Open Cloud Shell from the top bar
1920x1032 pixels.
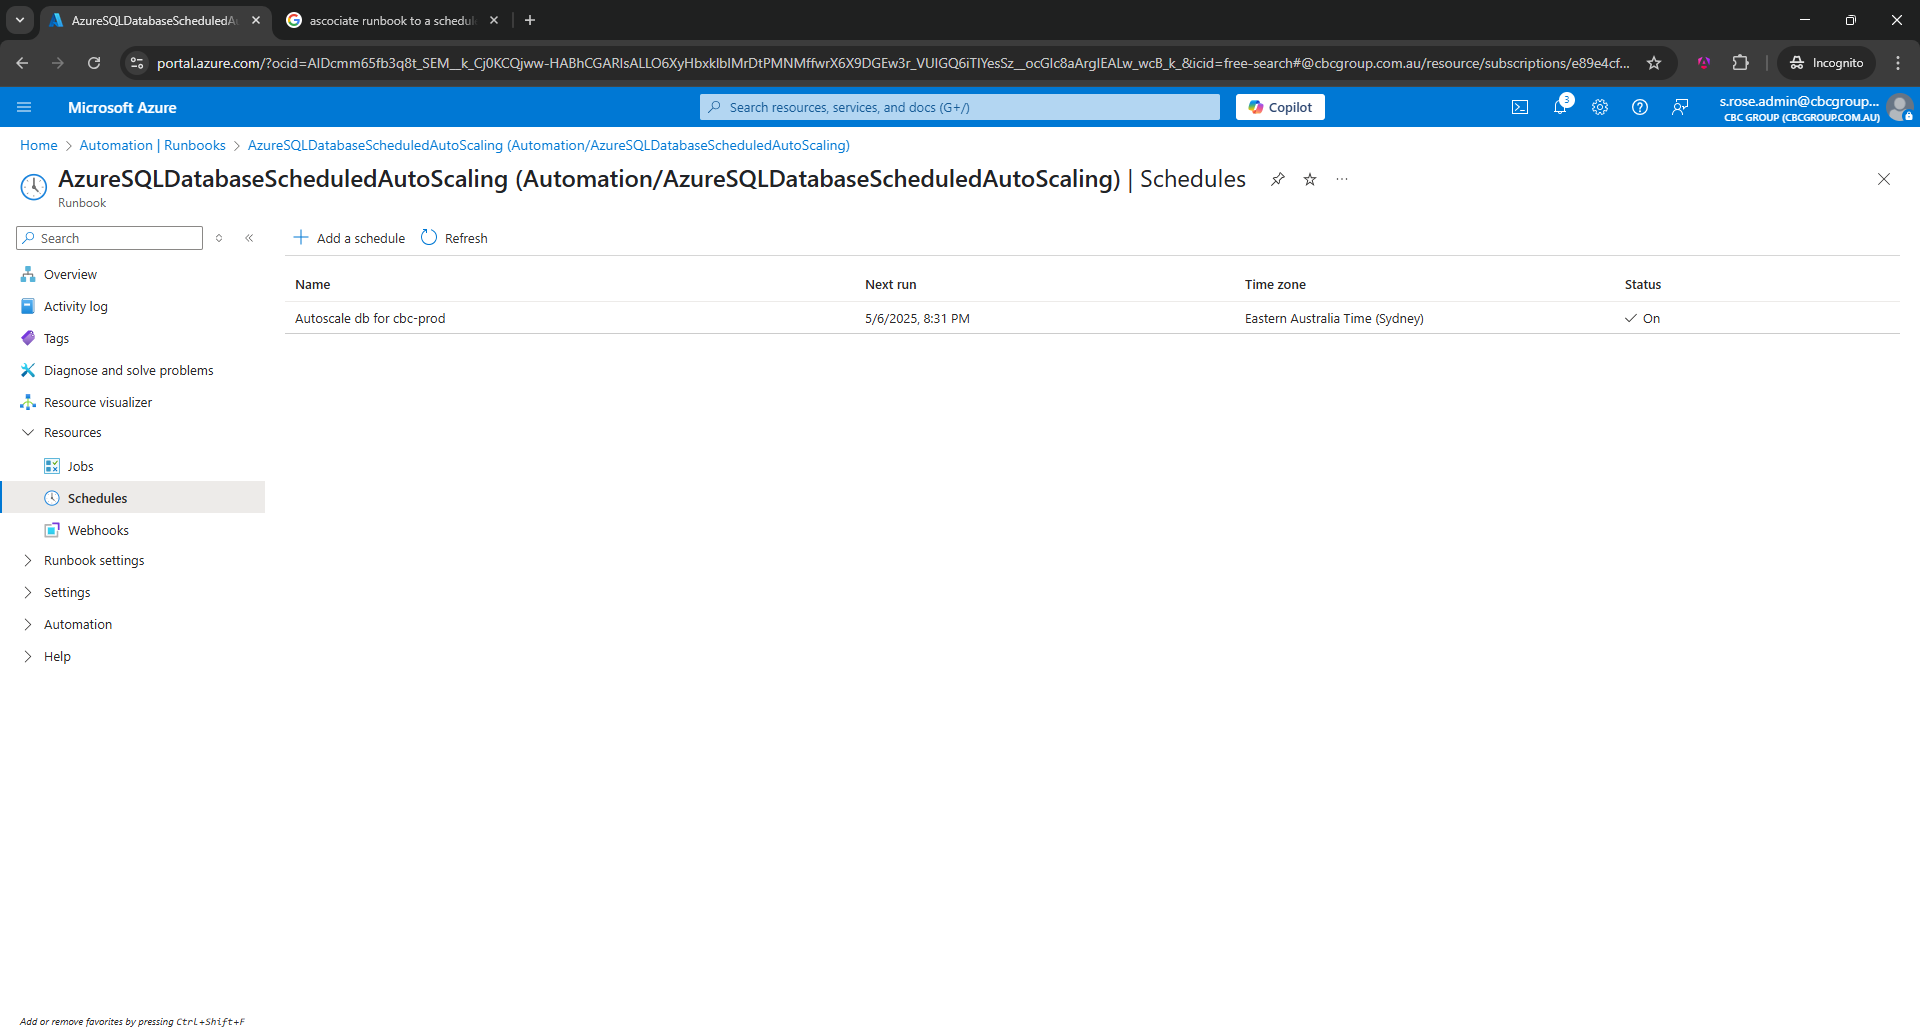pyautogui.click(x=1520, y=107)
